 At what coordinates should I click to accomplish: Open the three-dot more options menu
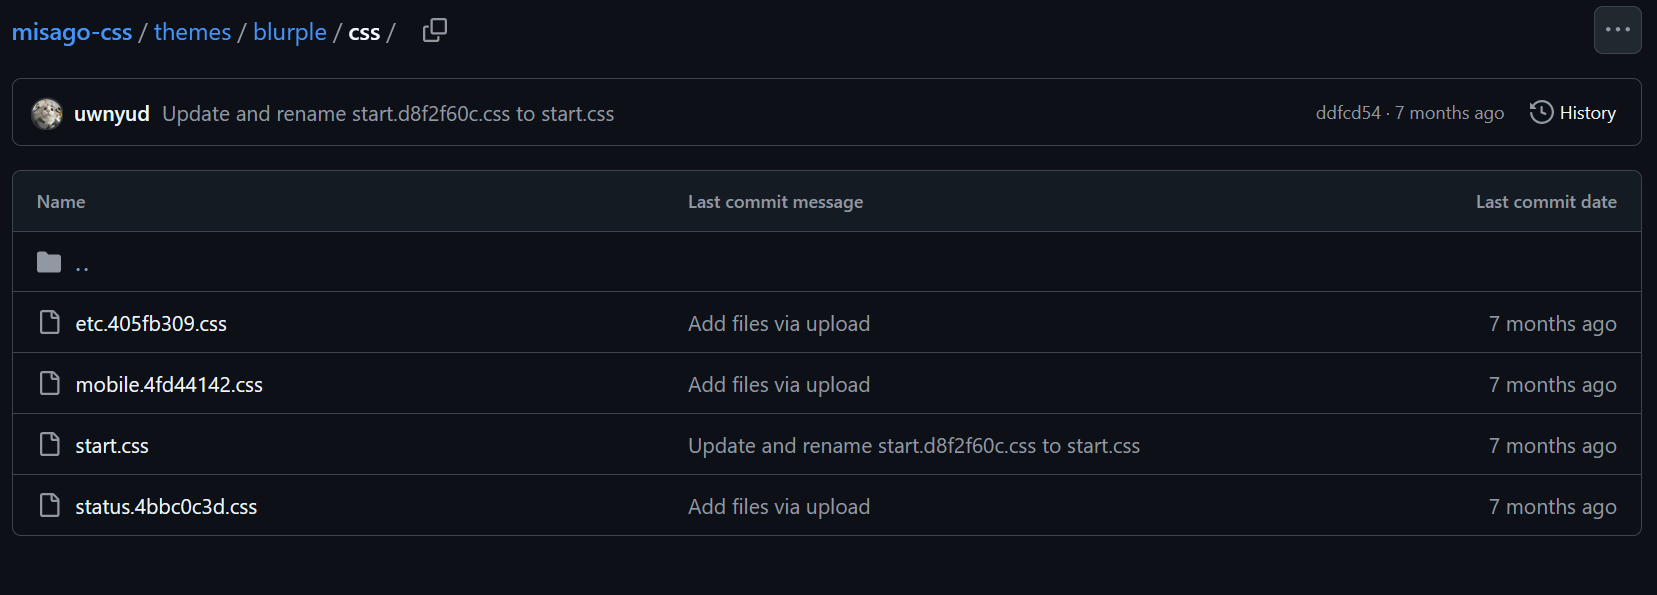(x=1617, y=30)
